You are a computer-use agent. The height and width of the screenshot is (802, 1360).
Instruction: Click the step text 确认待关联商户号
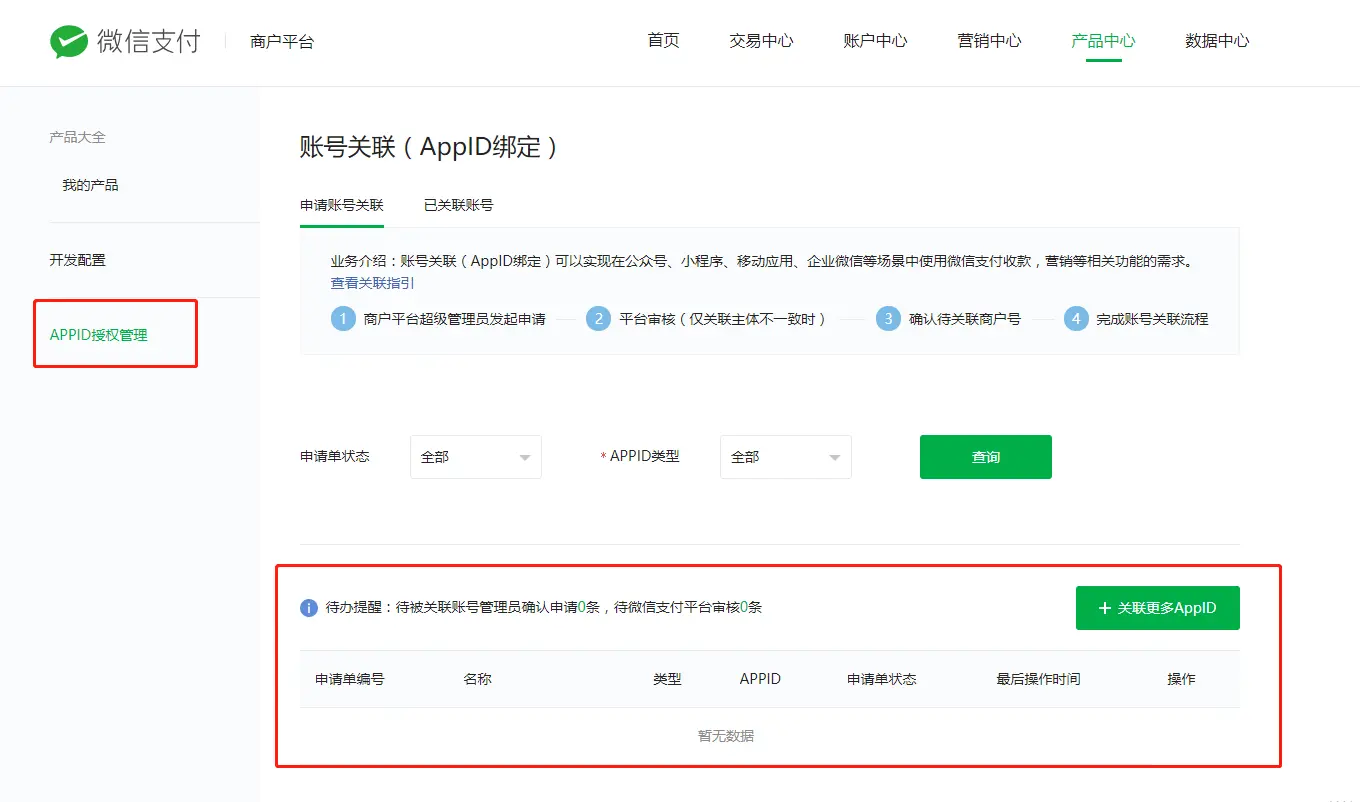(965, 319)
